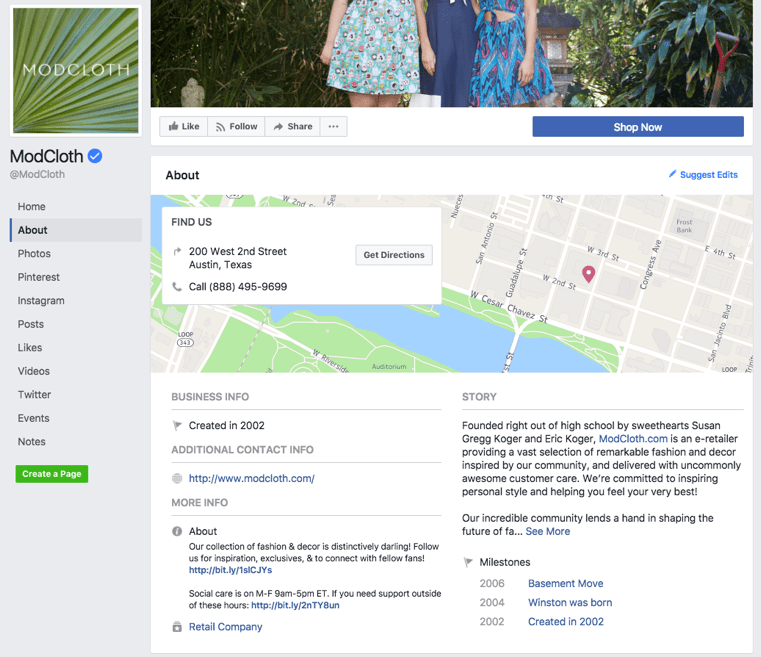Click Get Directions button
The height and width of the screenshot is (657, 761).
(394, 255)
